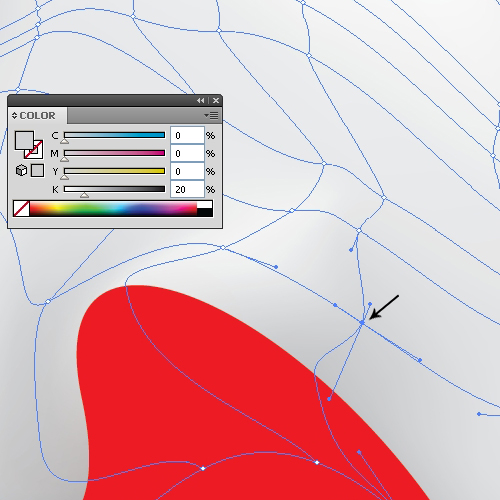Click the M percentage input field
Screen dimensions: 500x500
[x=187, y=153]
